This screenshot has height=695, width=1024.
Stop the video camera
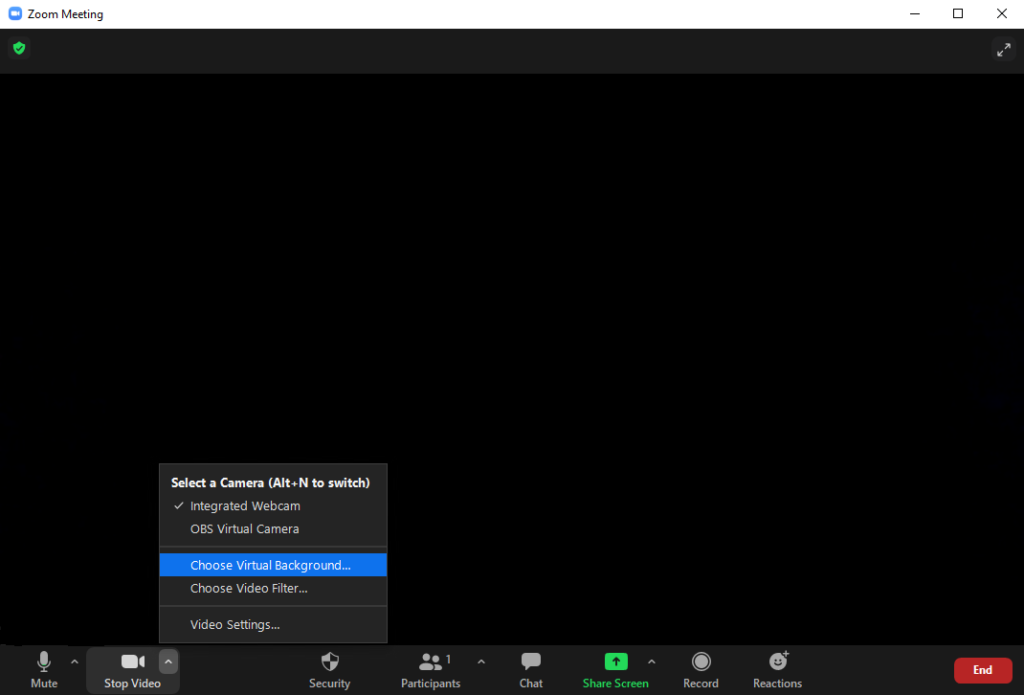(132, 669)
